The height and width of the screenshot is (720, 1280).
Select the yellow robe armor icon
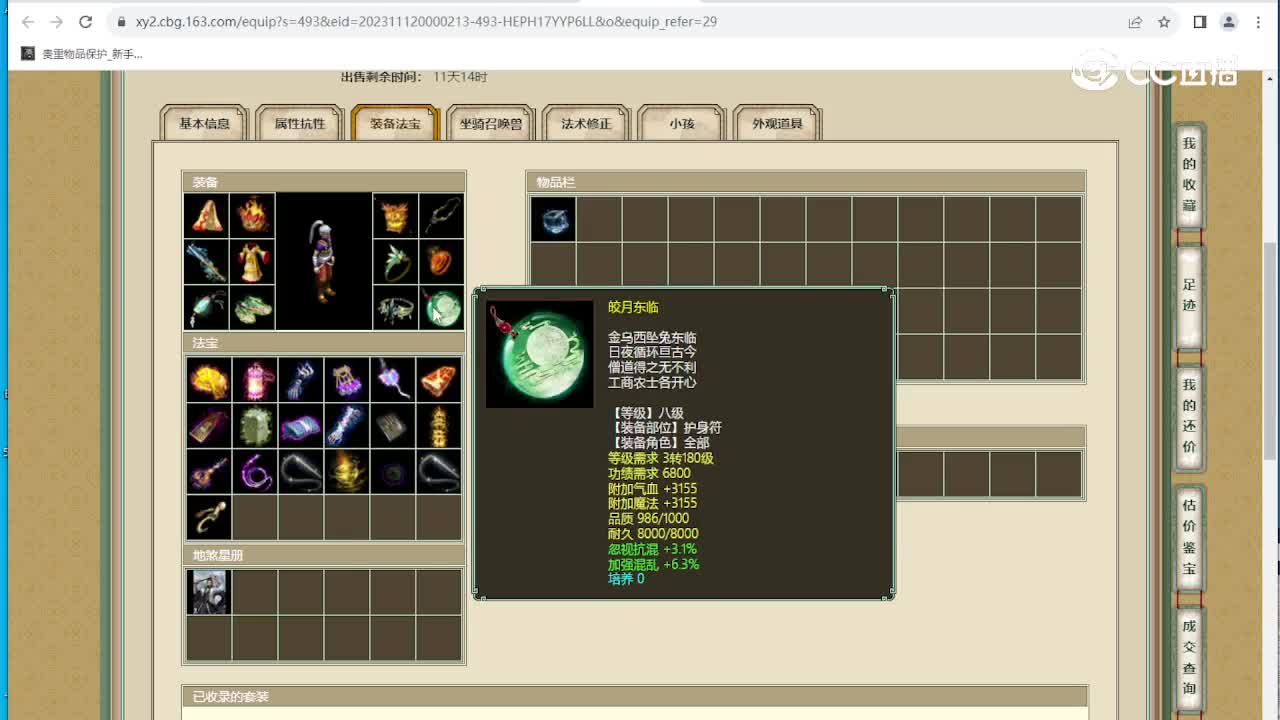tap(252, 262)
